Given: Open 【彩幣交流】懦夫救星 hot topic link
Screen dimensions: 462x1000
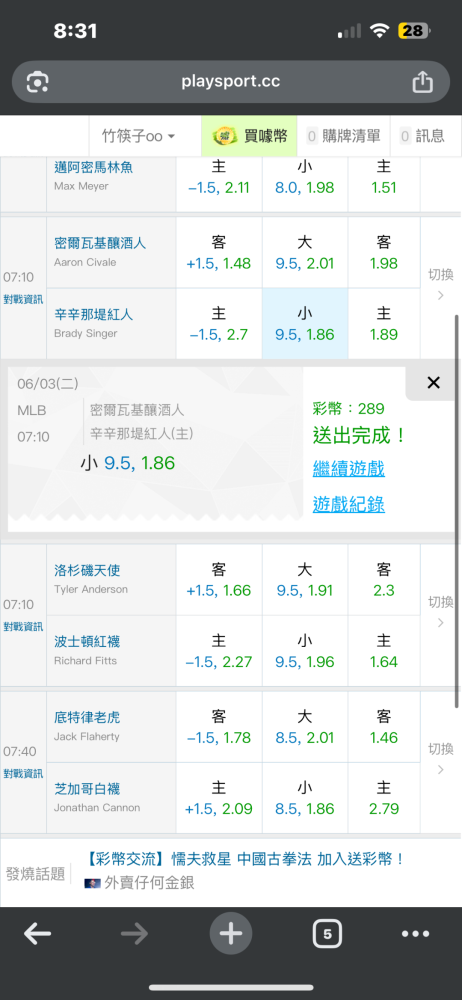Looking at the screenshot, I should 245,858.
